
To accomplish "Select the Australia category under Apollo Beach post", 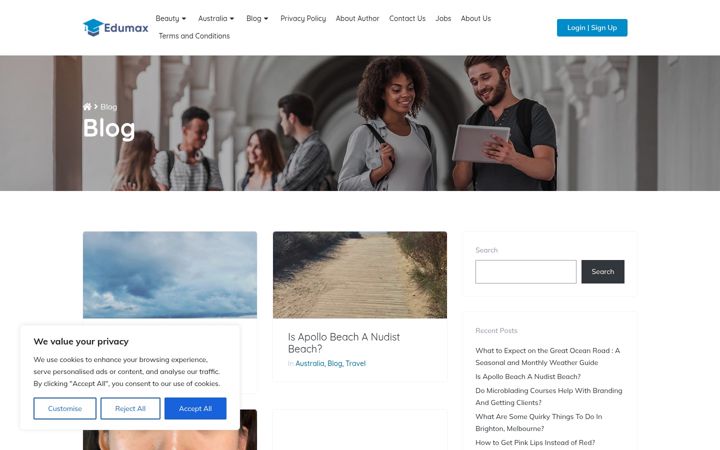I will coord(309,363).
